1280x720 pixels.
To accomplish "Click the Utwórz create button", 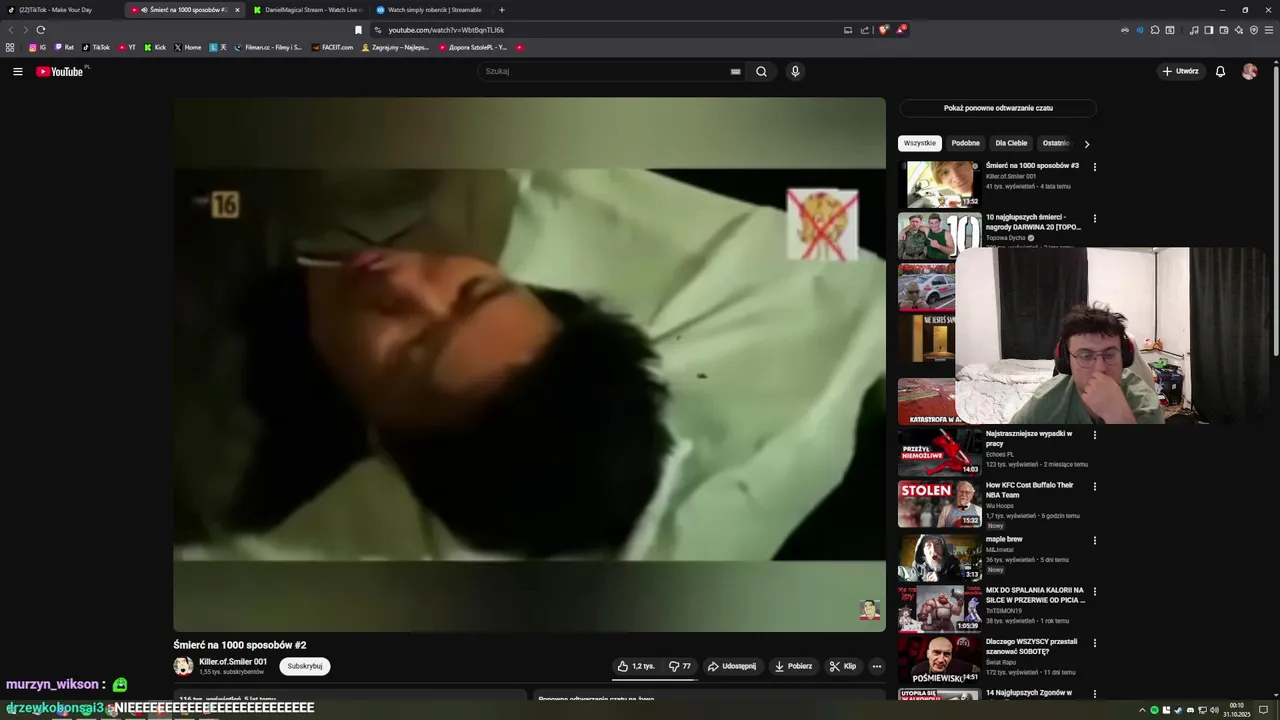I will tap(1180, 72).
